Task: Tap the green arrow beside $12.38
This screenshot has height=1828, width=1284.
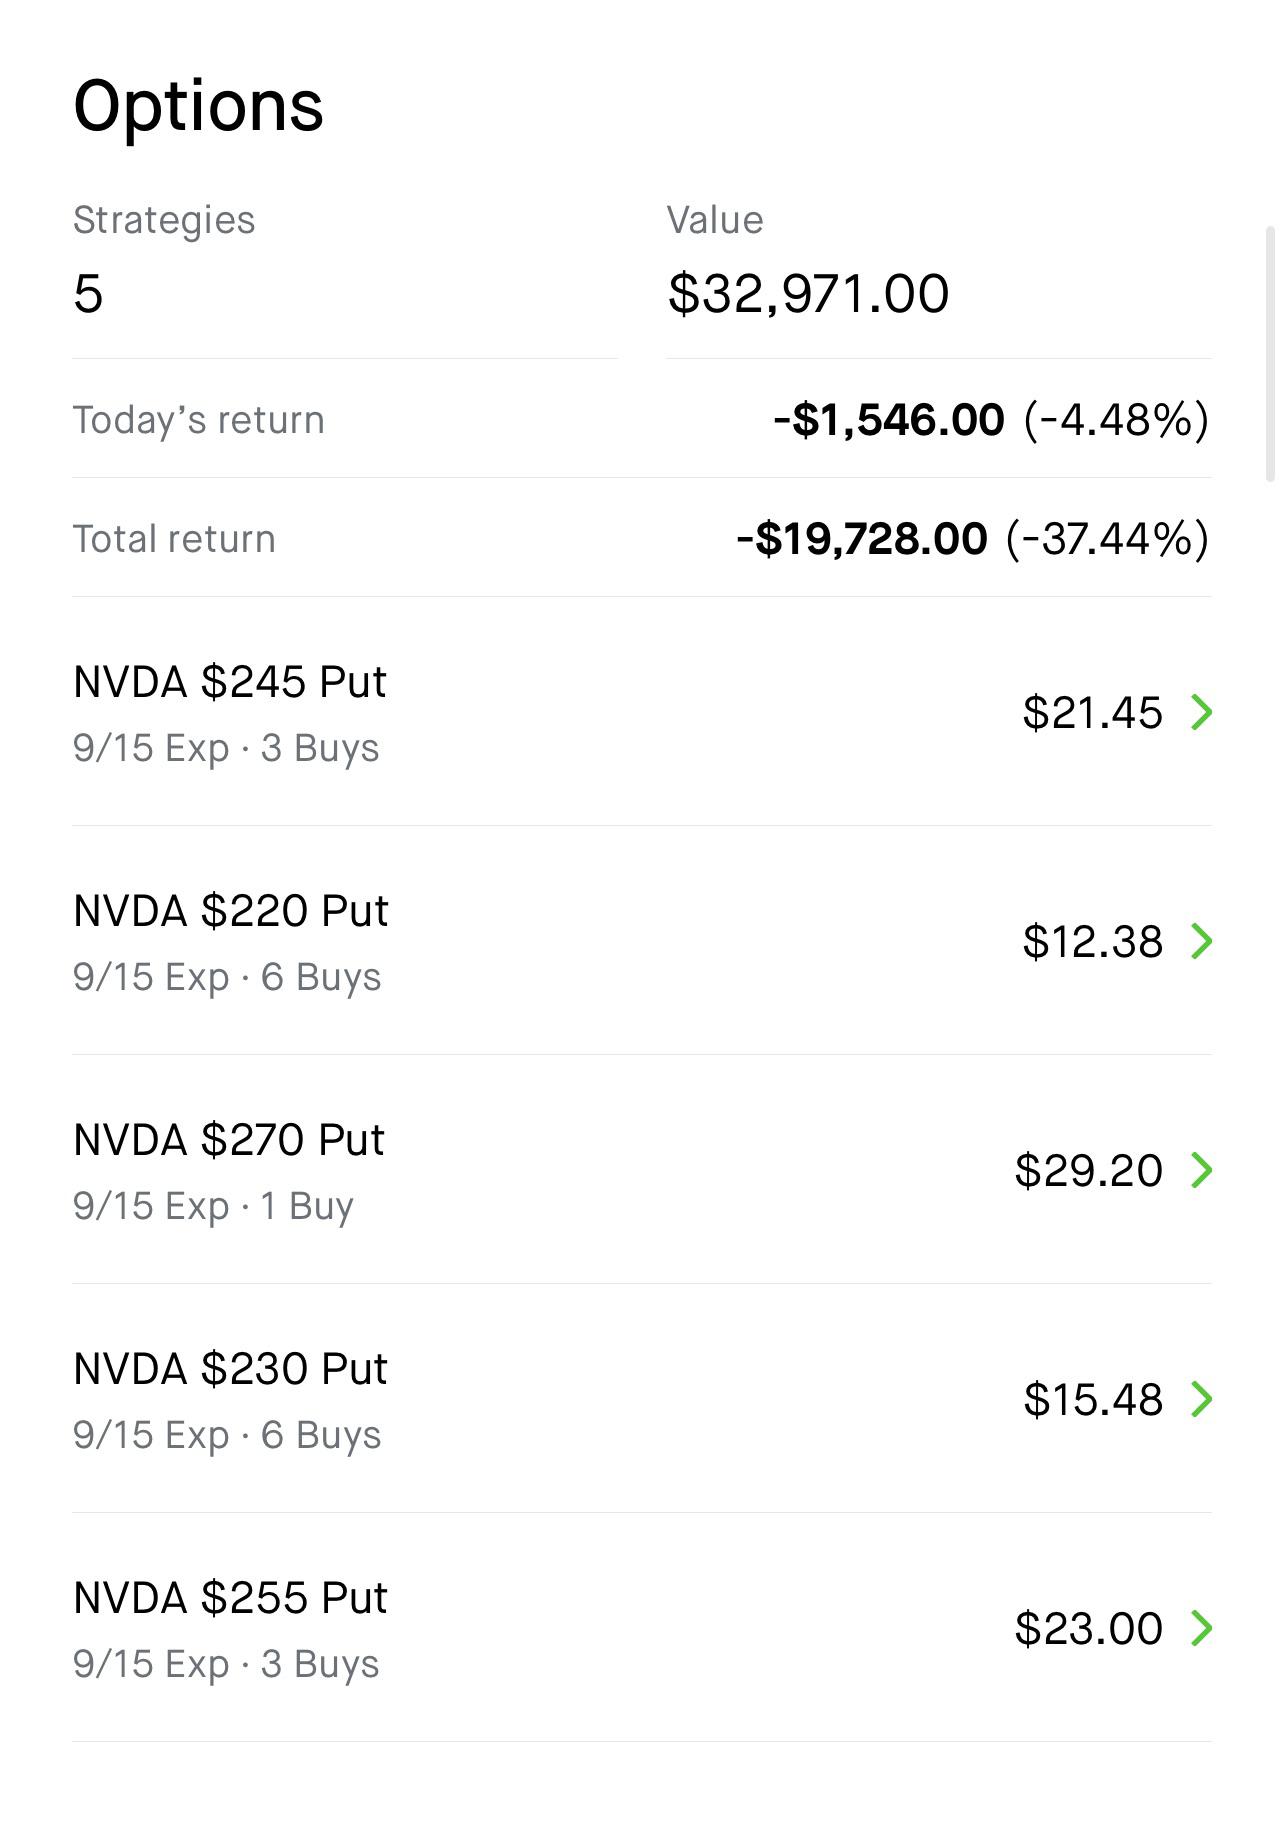Action: coord(1201,941)
